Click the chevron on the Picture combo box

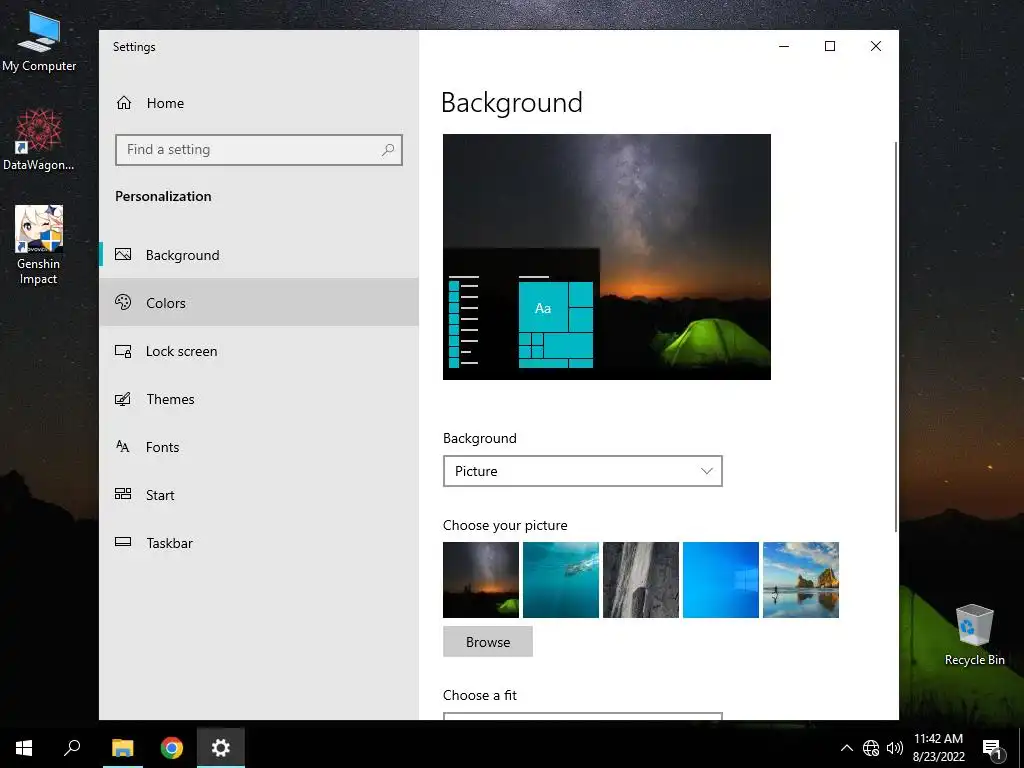tap(707, 471)
